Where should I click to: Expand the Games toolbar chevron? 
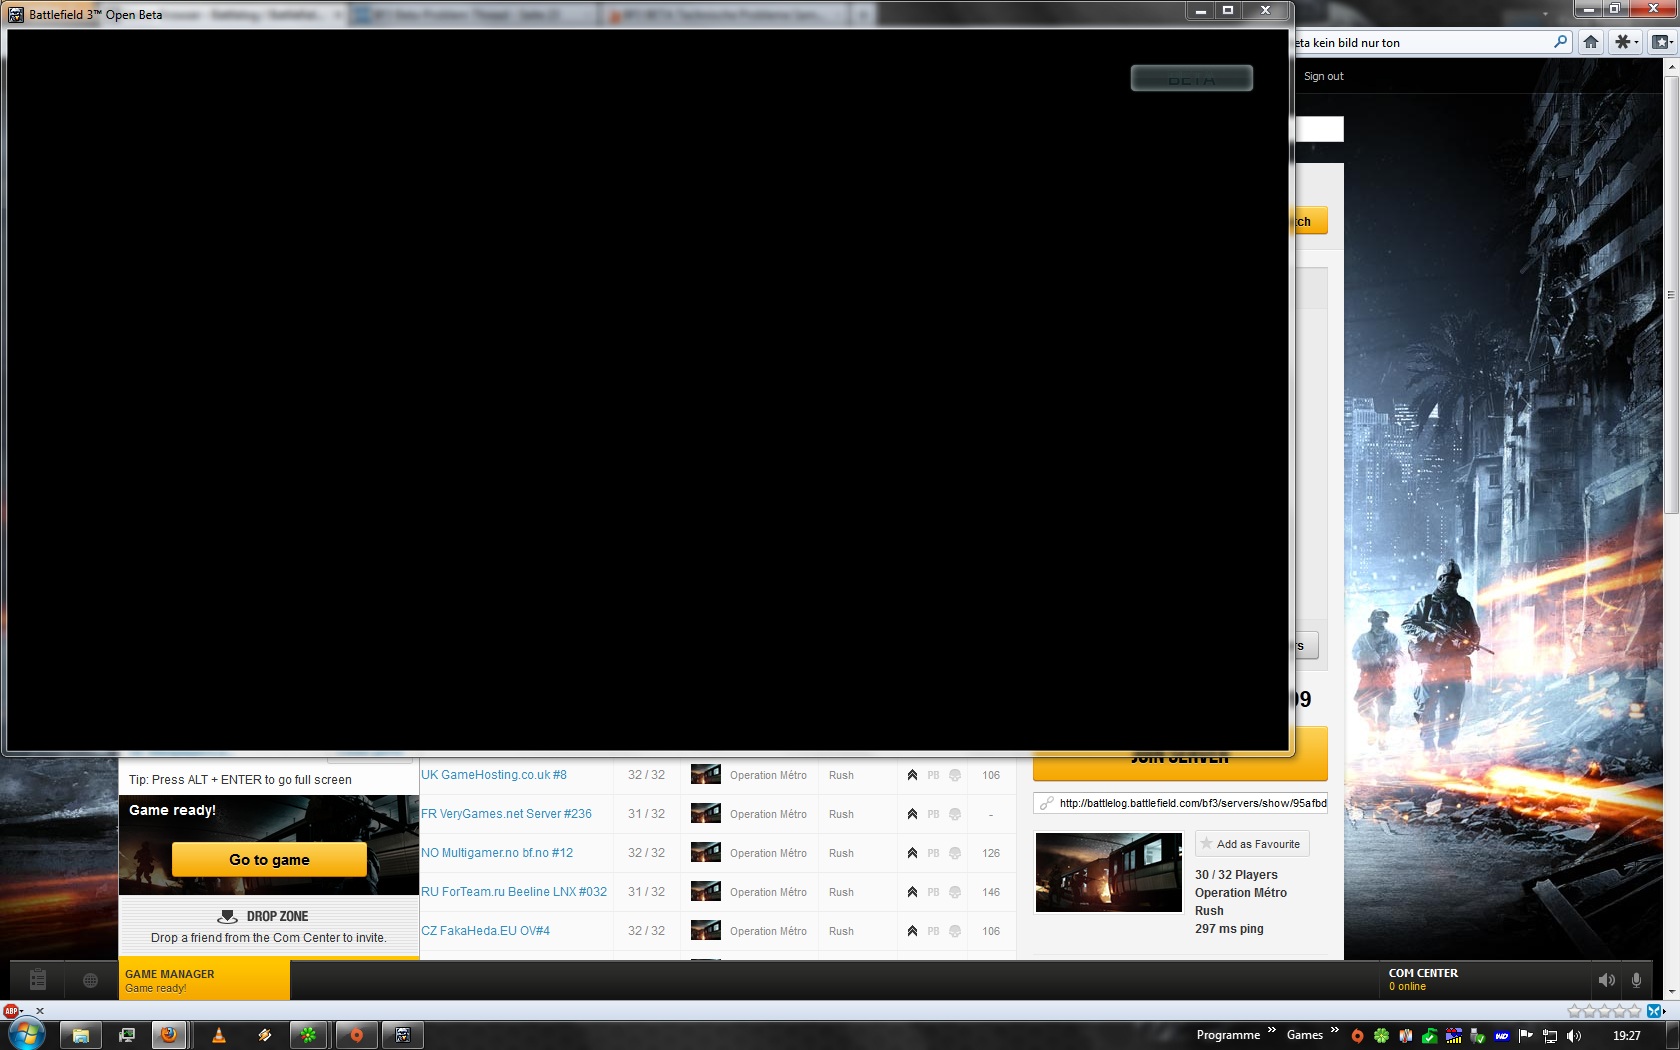[x=1334, y=1030]
